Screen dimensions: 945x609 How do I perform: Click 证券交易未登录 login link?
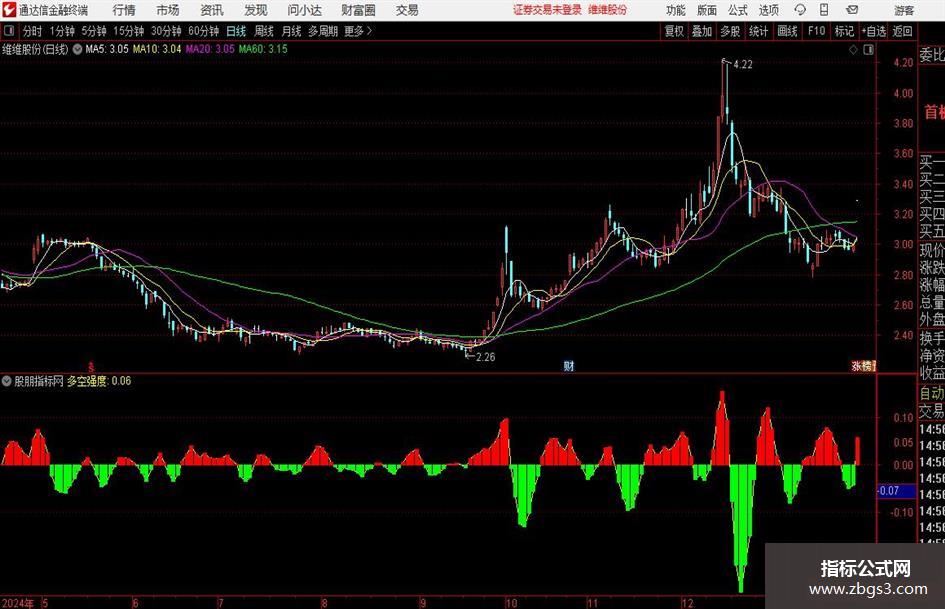(x=547, y=10)
